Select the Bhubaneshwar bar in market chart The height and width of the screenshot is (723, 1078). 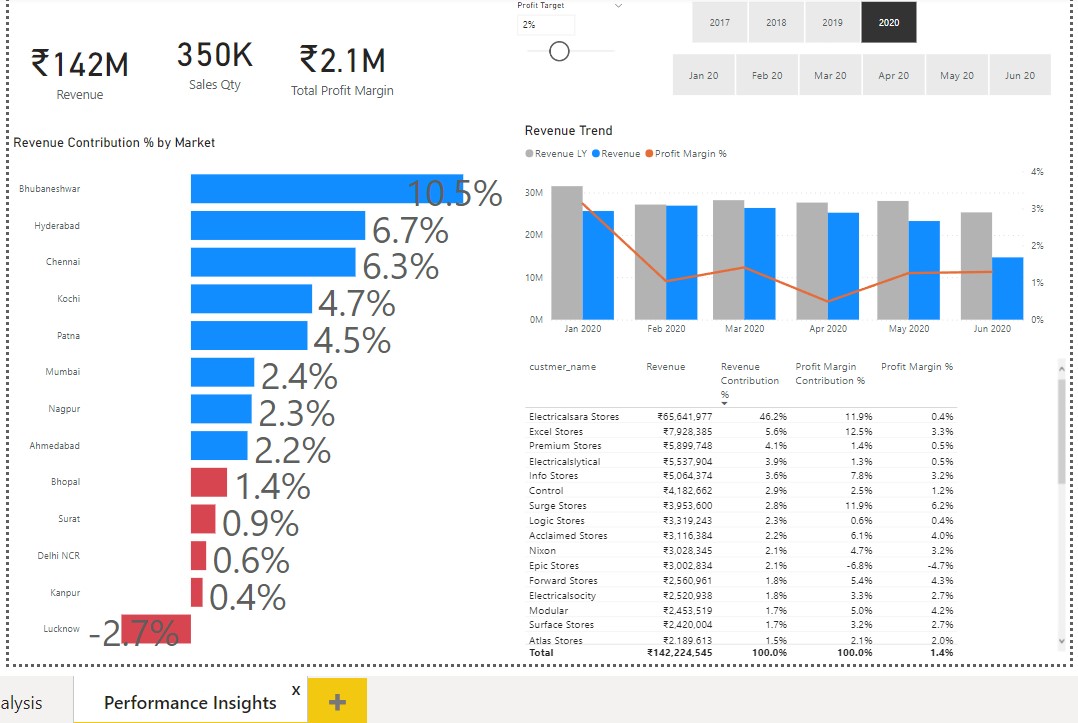(327, 188)
